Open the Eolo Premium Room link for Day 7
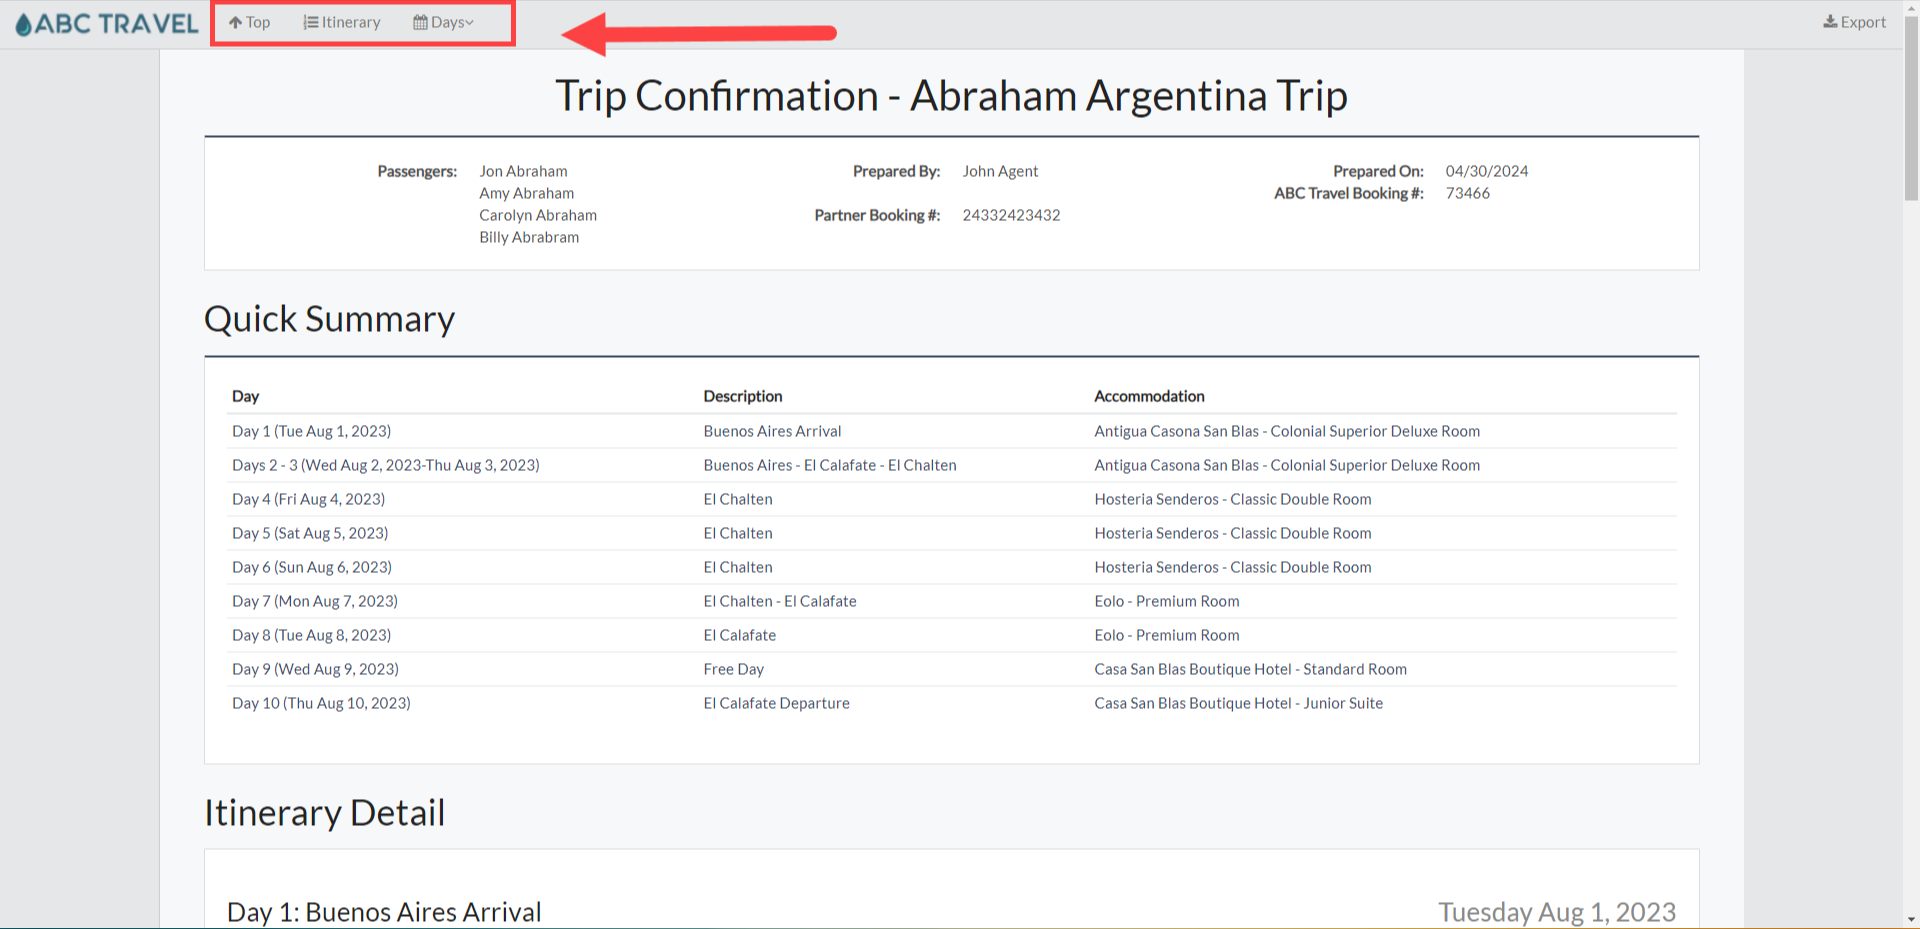 point(1166,601)
